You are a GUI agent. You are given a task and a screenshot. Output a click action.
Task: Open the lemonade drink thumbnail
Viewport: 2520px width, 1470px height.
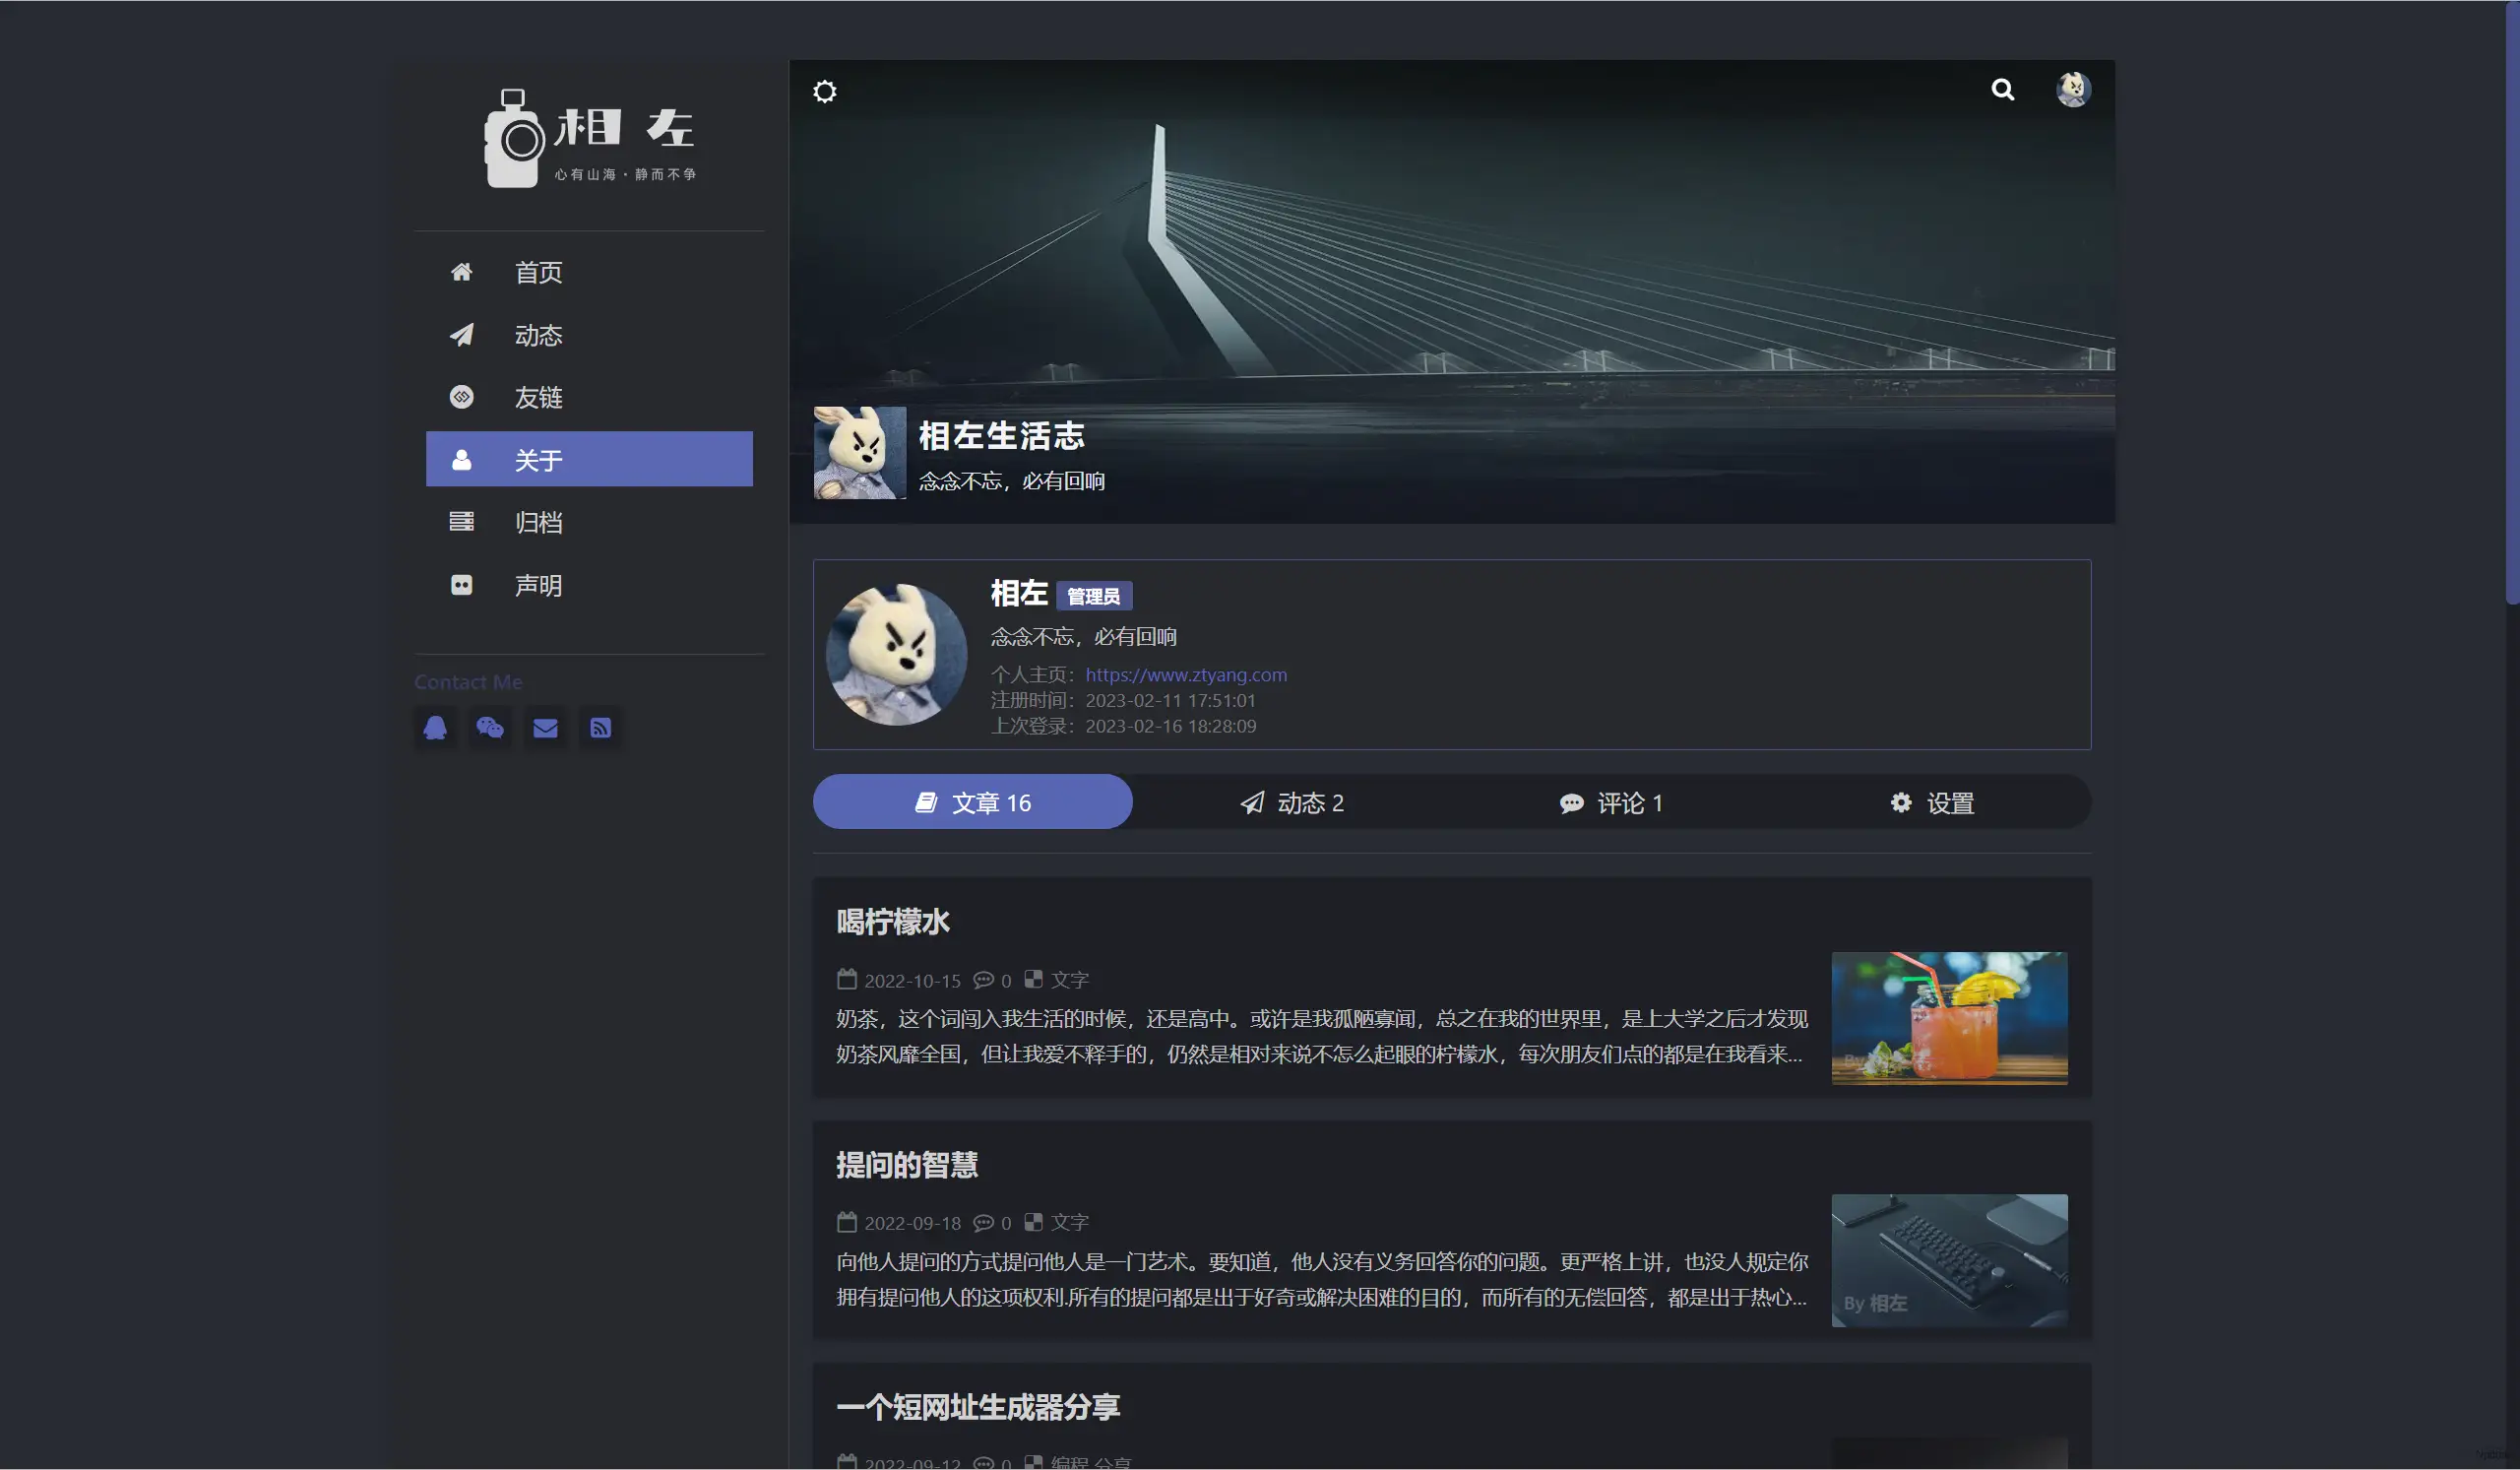1949,1018
